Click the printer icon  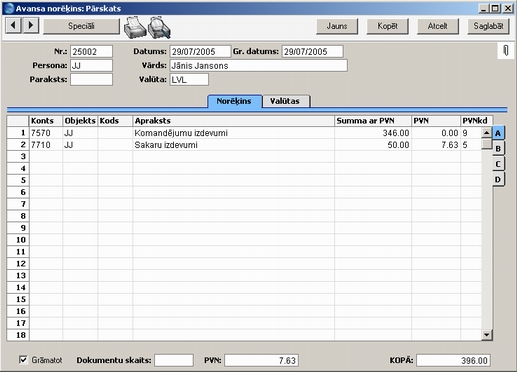pyautogui.click(x=135, y=28)
